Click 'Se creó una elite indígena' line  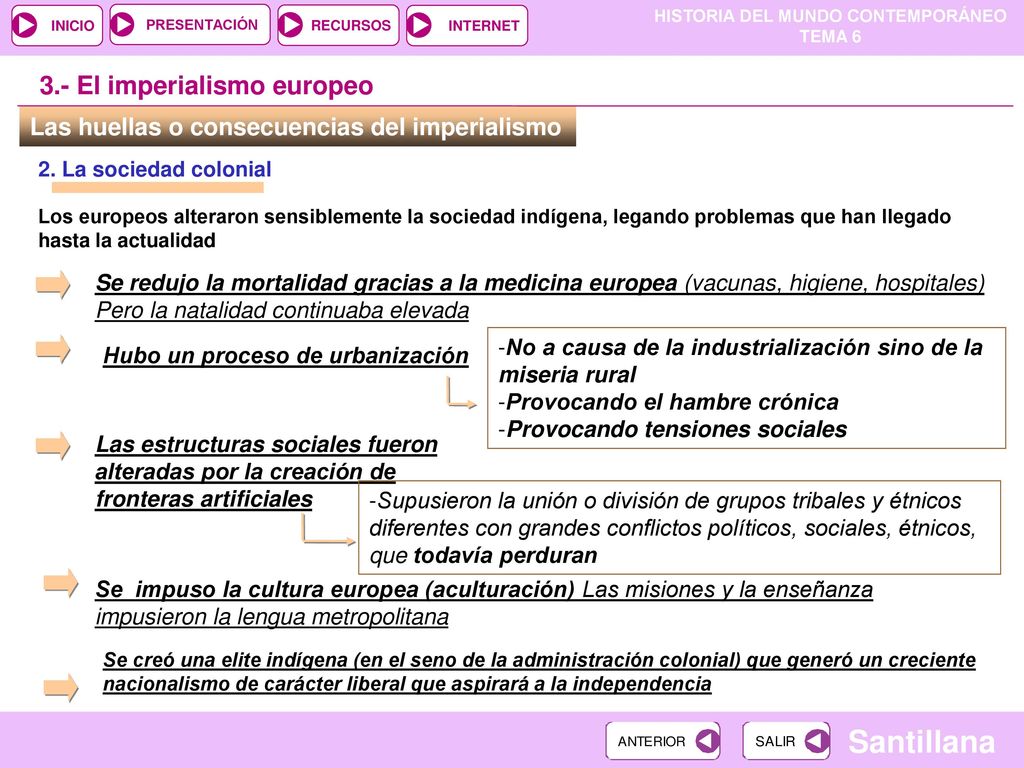pyautogui.click(x=539, y=660)
